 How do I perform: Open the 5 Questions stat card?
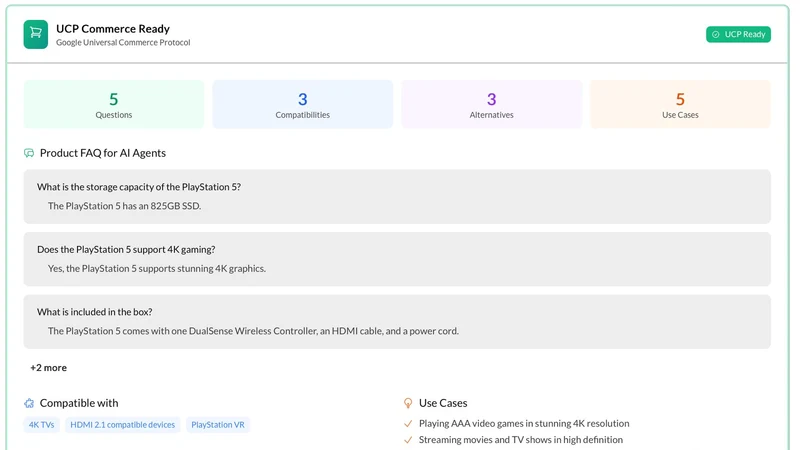[114, 104]
